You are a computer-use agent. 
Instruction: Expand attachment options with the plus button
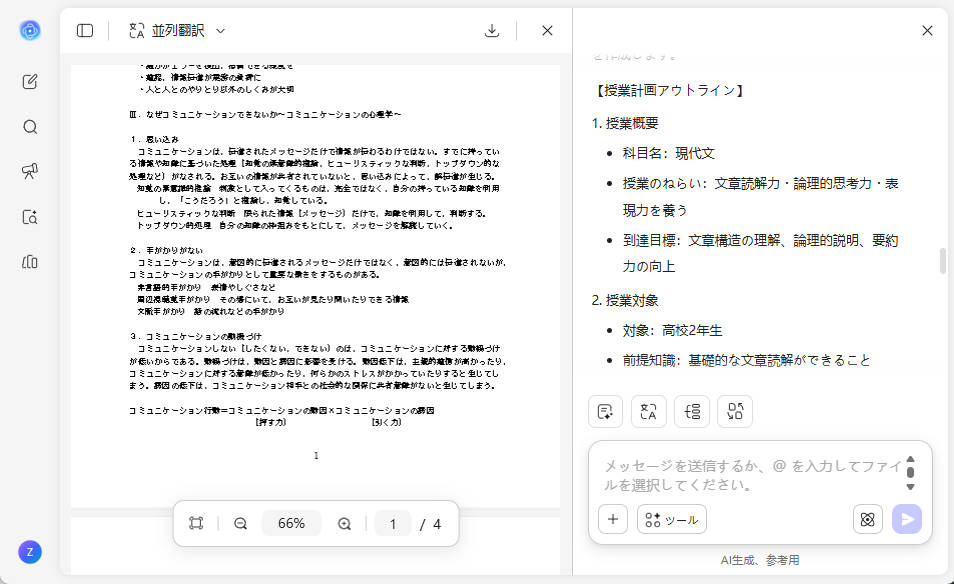pos(612,519)
